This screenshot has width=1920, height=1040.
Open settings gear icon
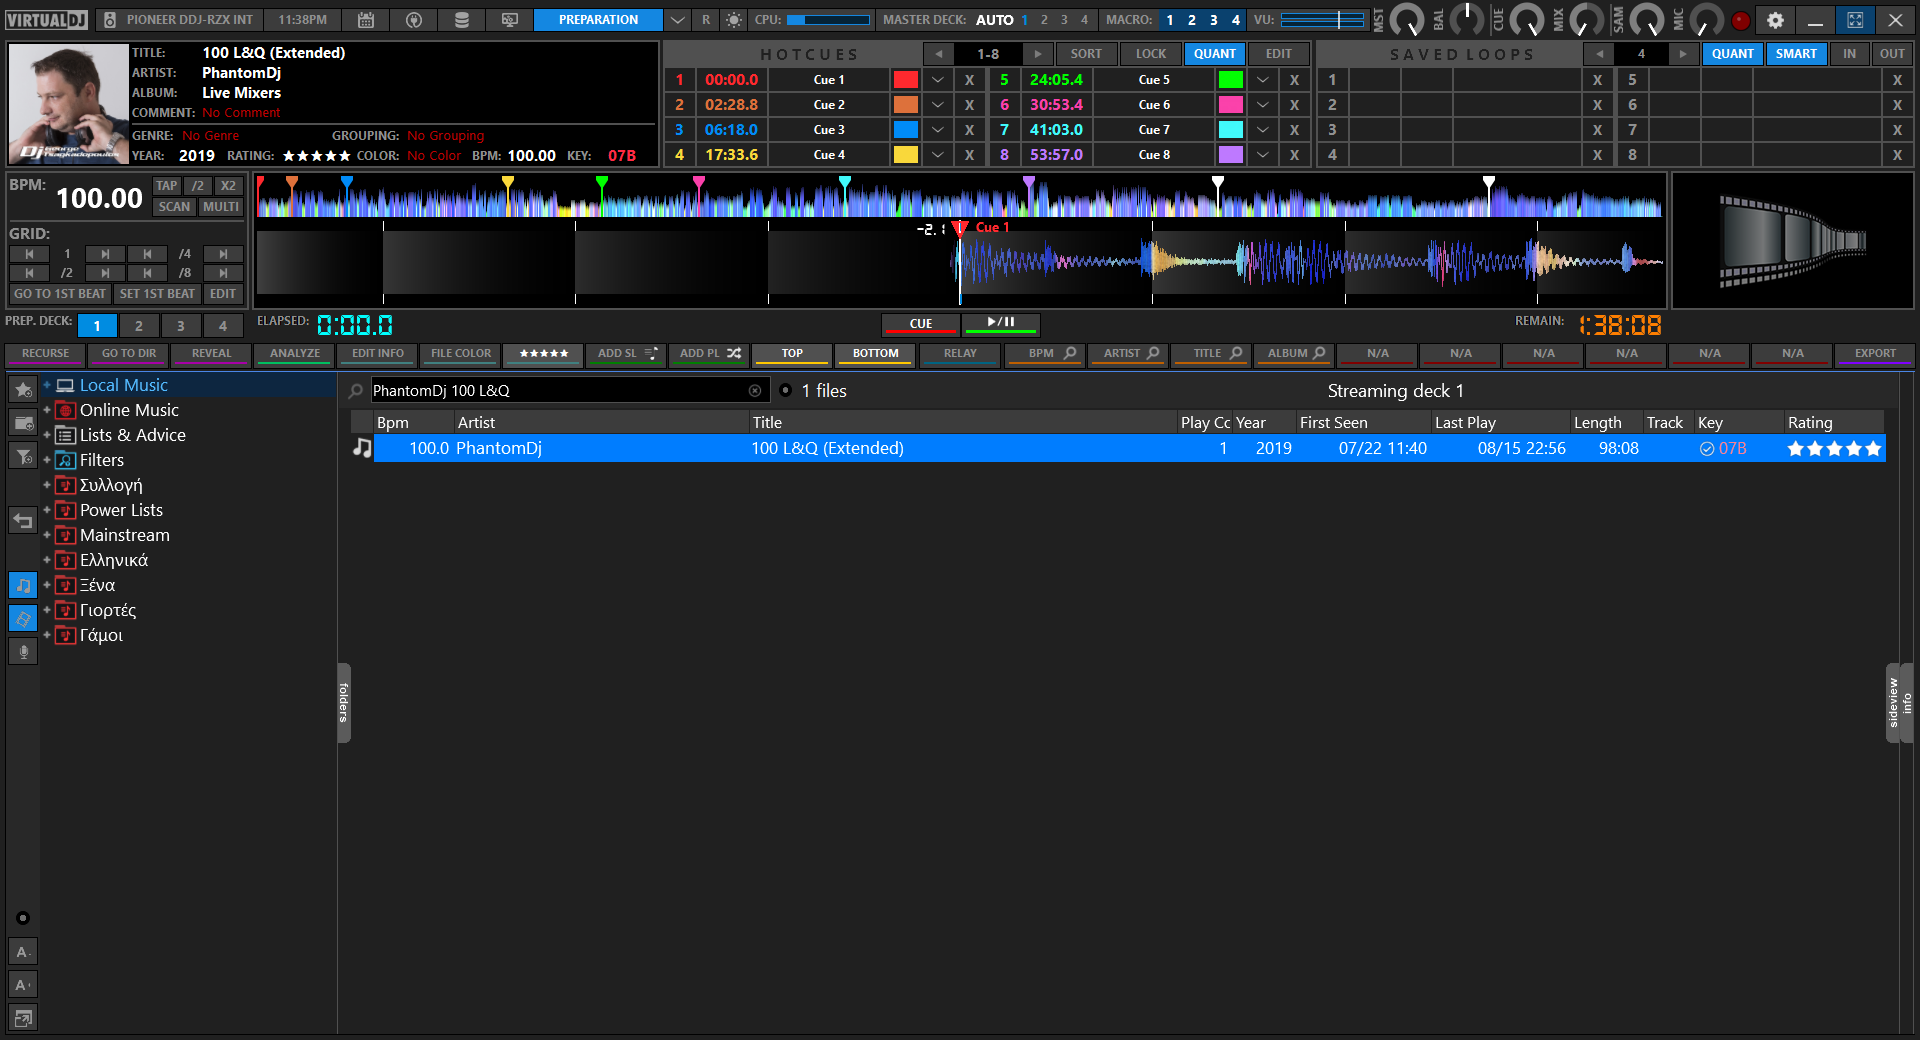(x=1775, y=20)
